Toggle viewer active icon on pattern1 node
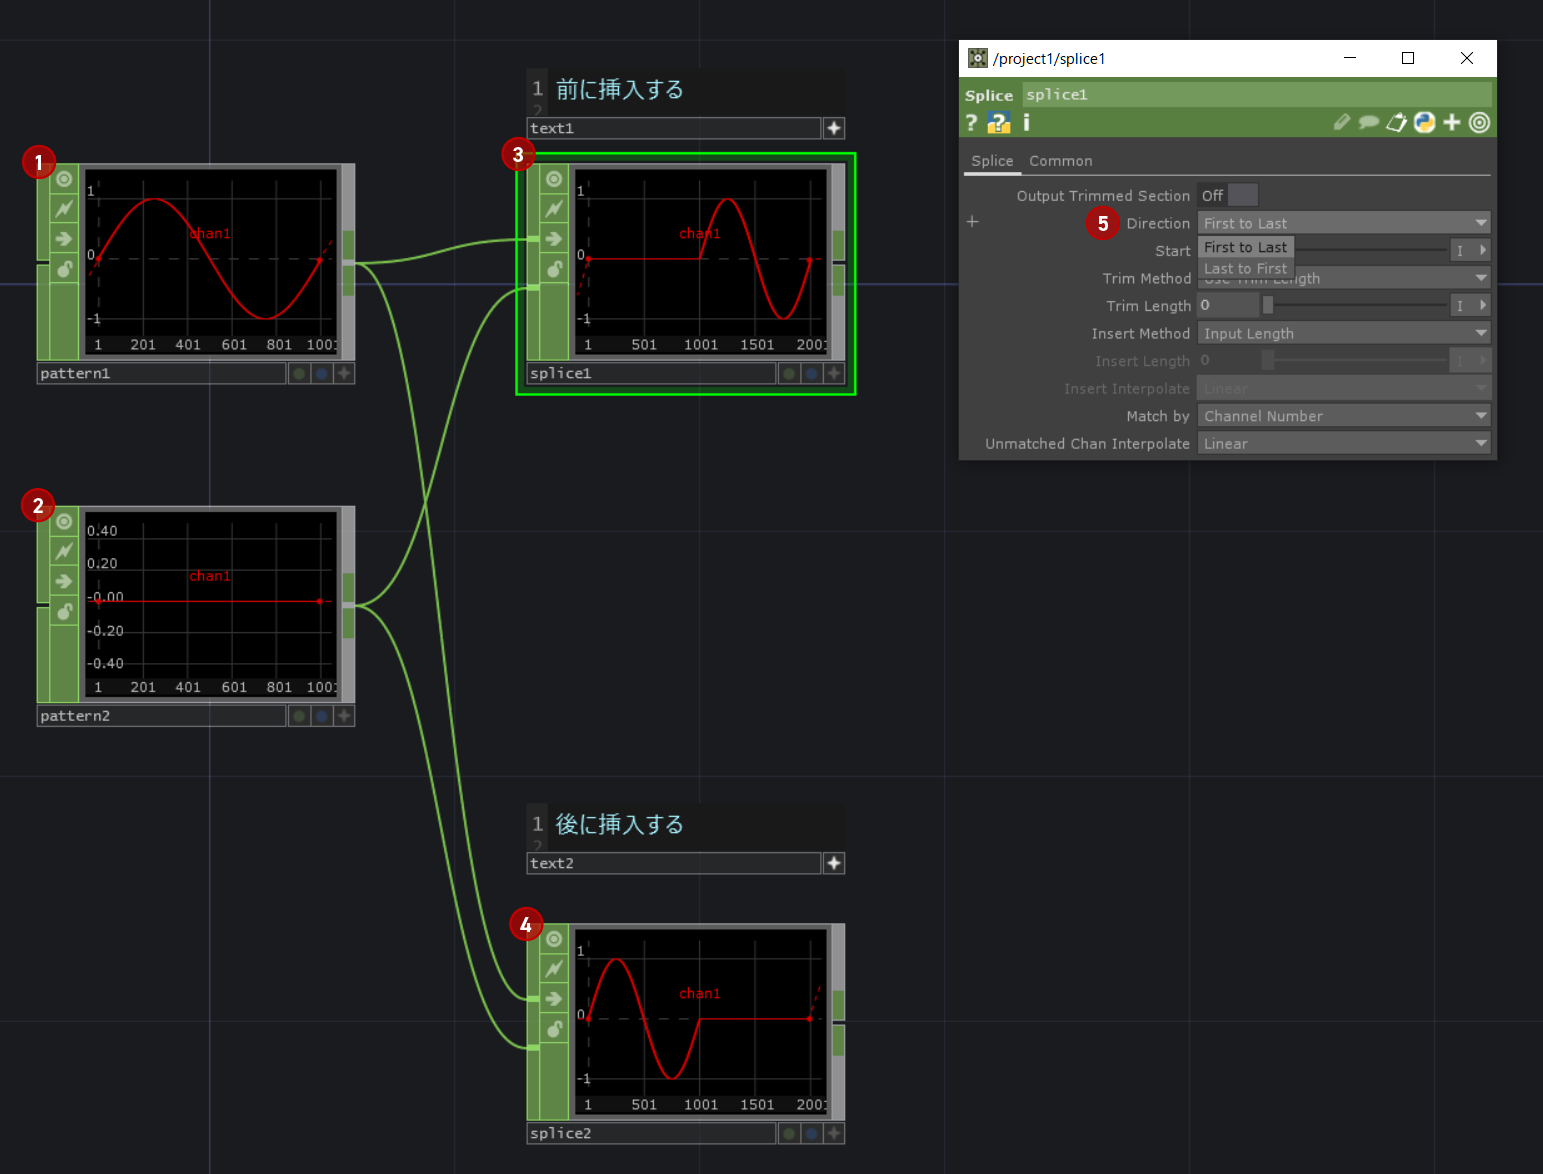The height and width of the screenshot is (1174, 1543). click(x=64, y=179)
